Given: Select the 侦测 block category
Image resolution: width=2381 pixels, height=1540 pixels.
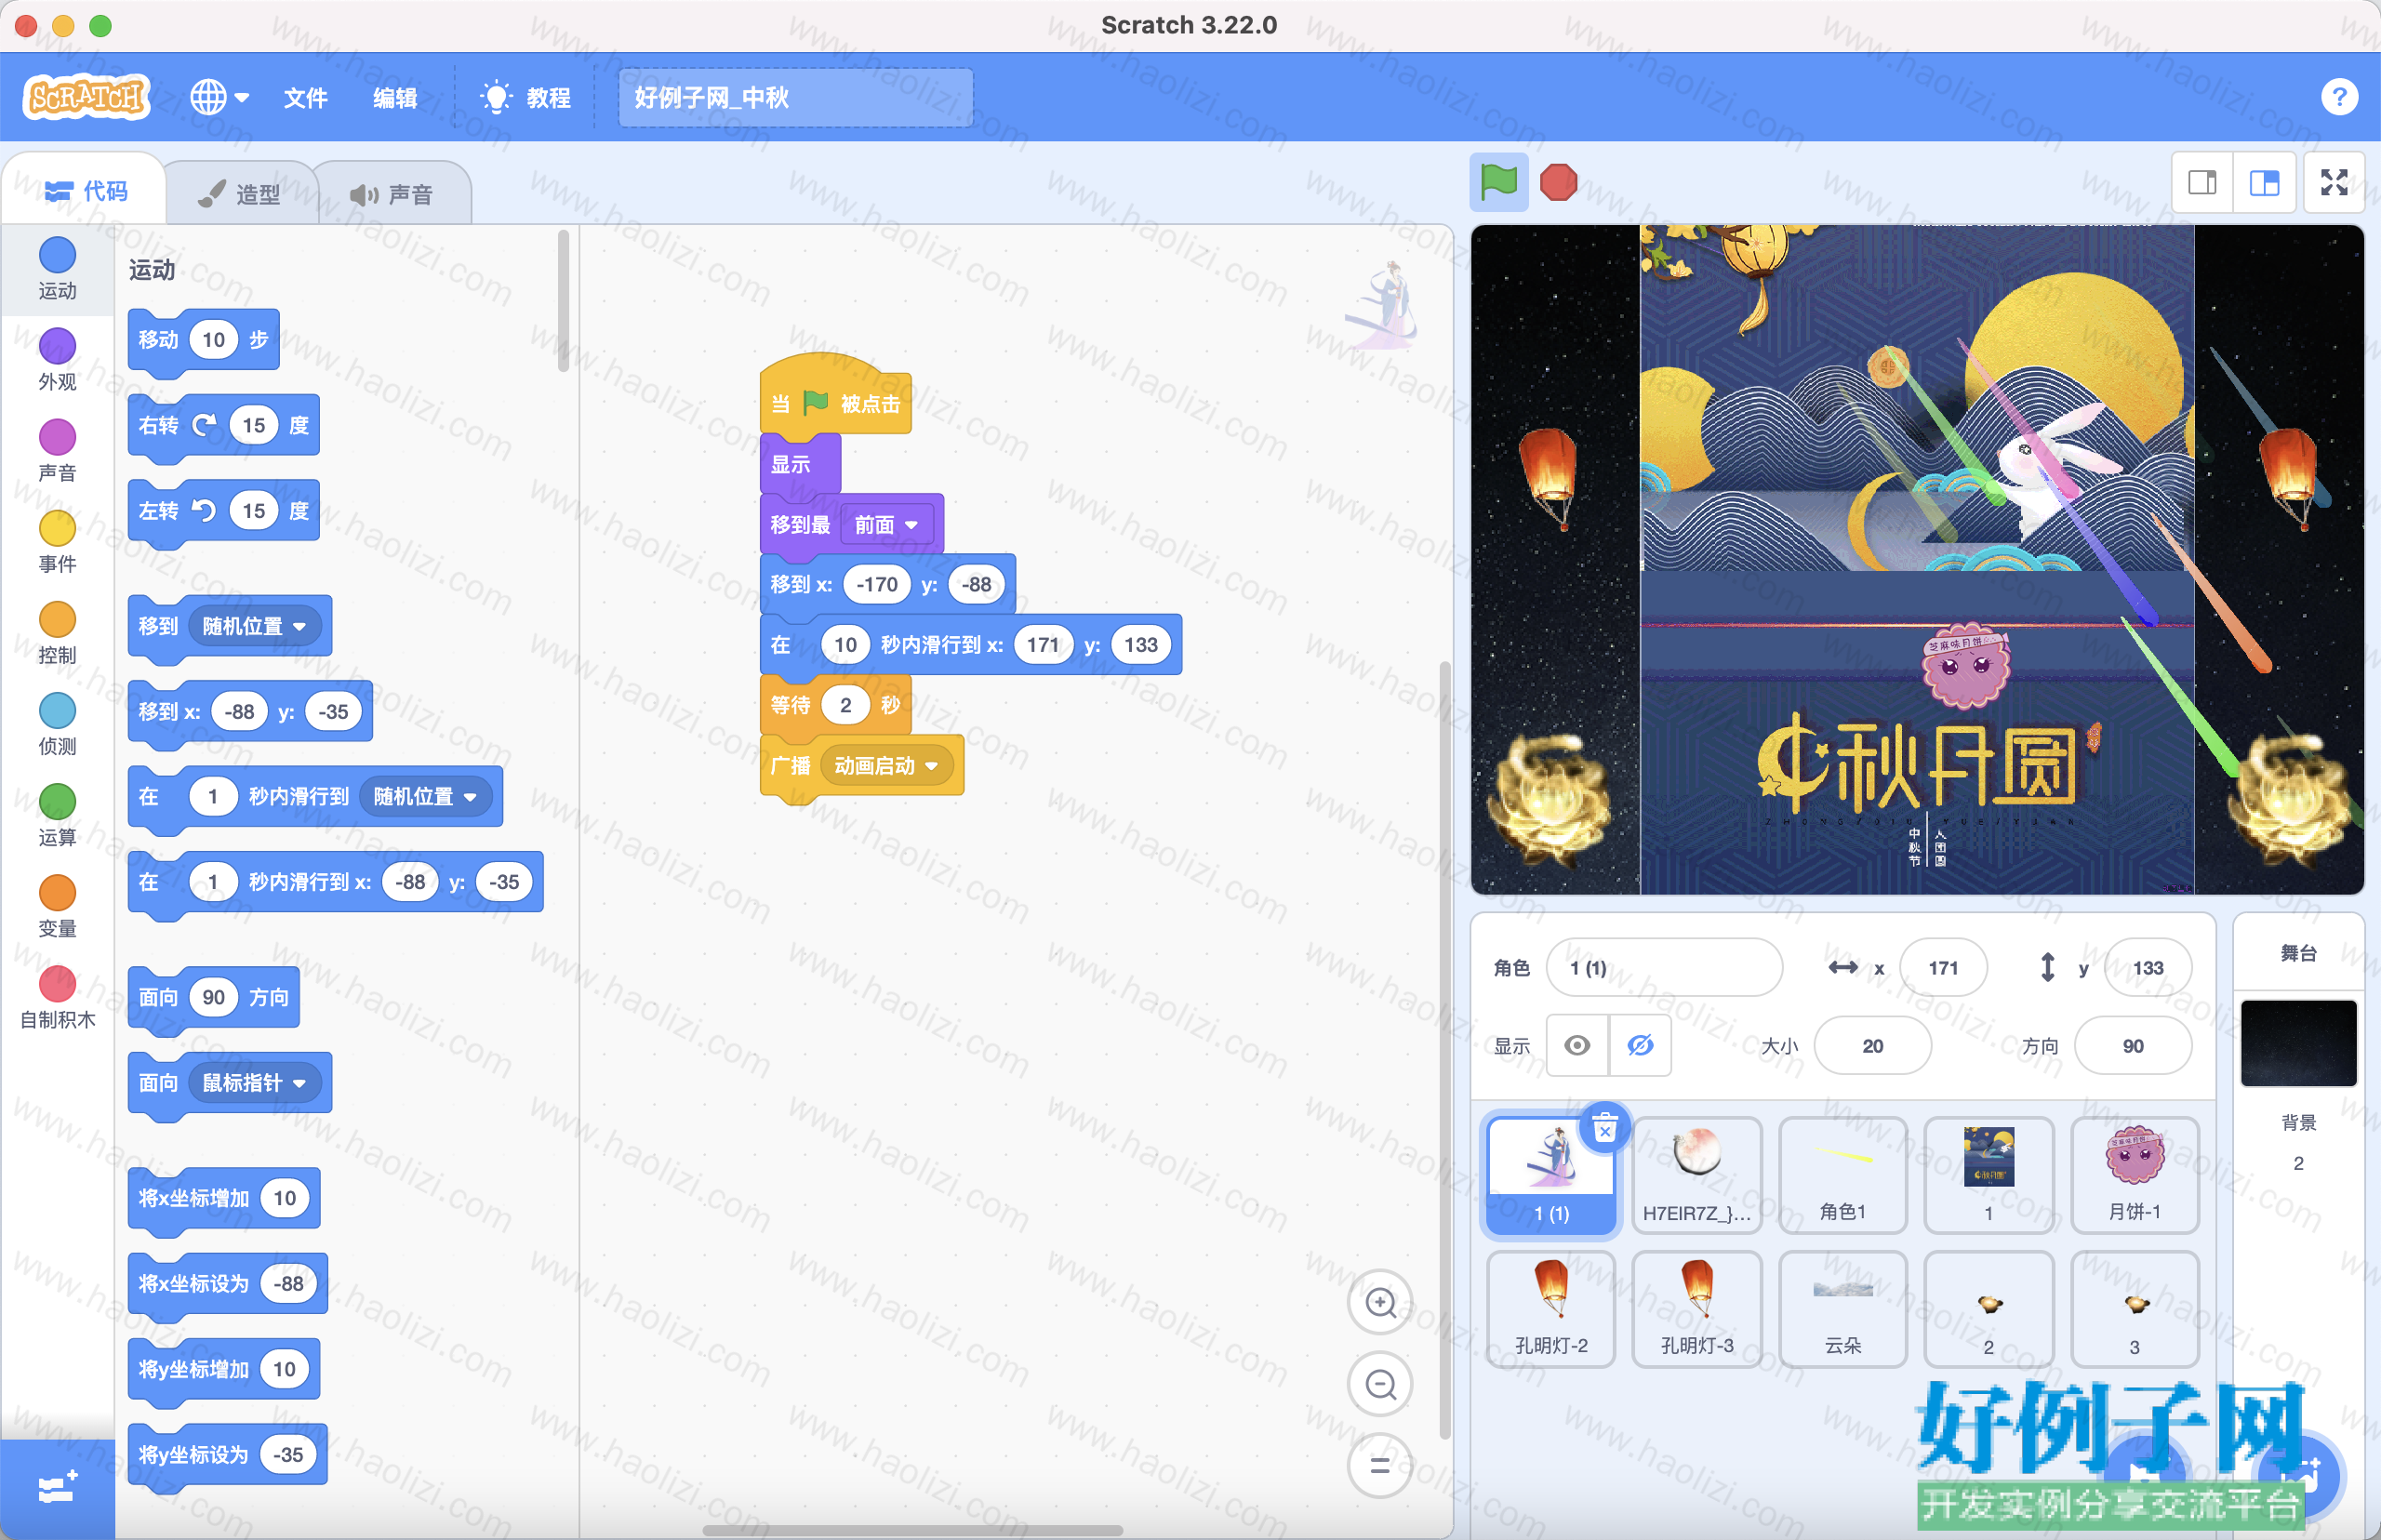Looking at the screenshot, I should (57, 723).
